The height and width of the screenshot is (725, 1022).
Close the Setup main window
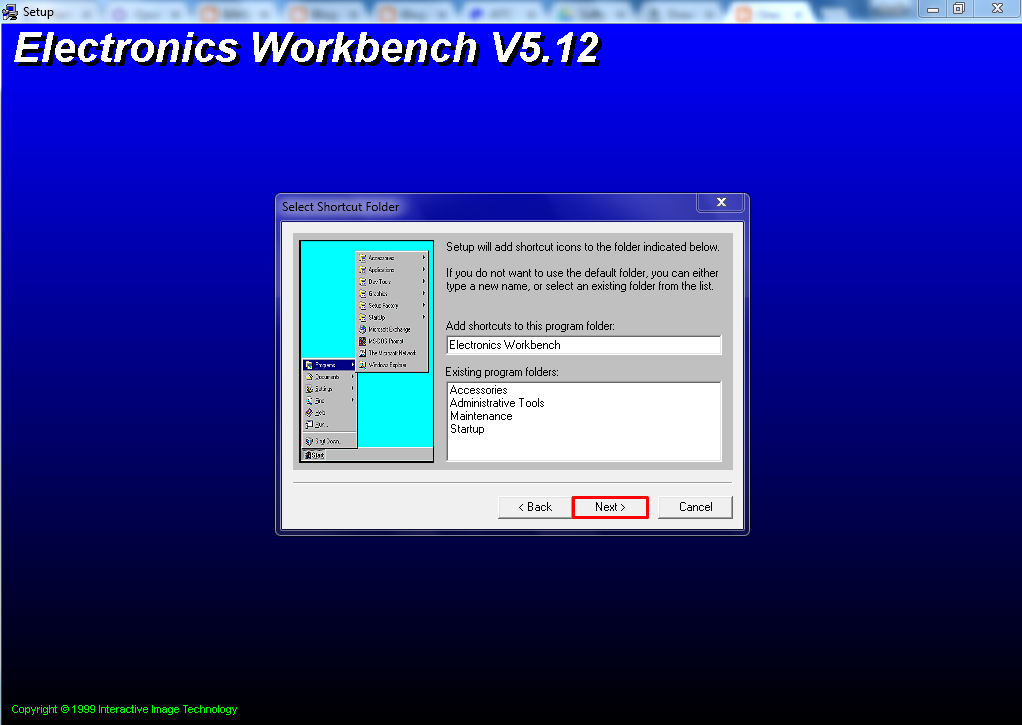(x=997, y=8)
